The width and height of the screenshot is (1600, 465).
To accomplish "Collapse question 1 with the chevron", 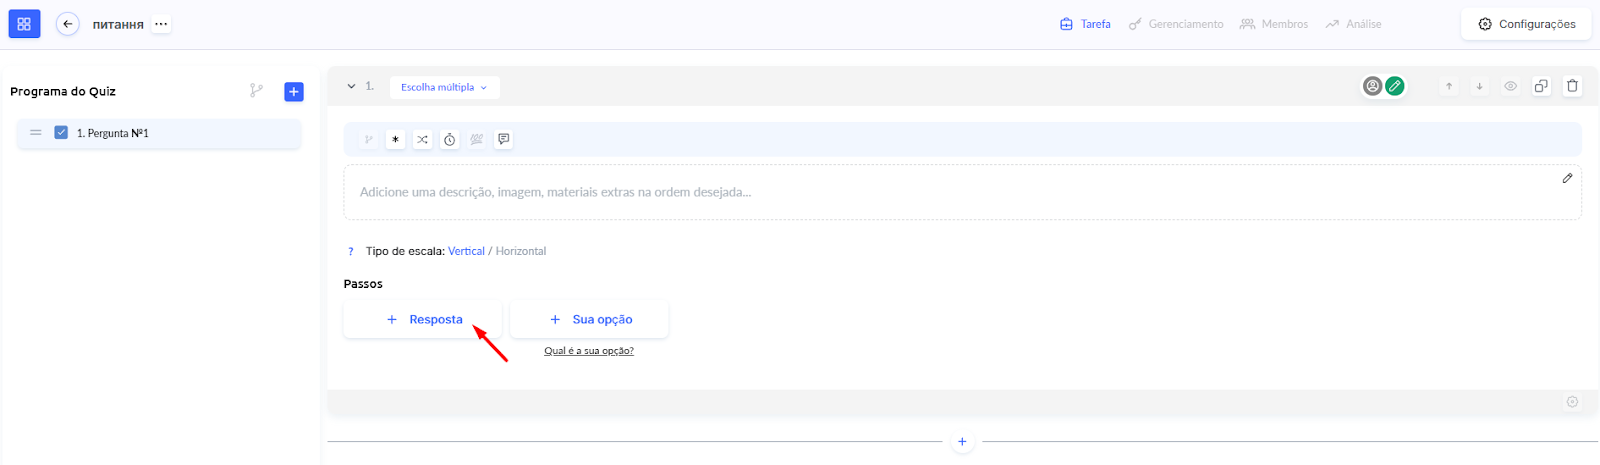I will pos(351,87).
